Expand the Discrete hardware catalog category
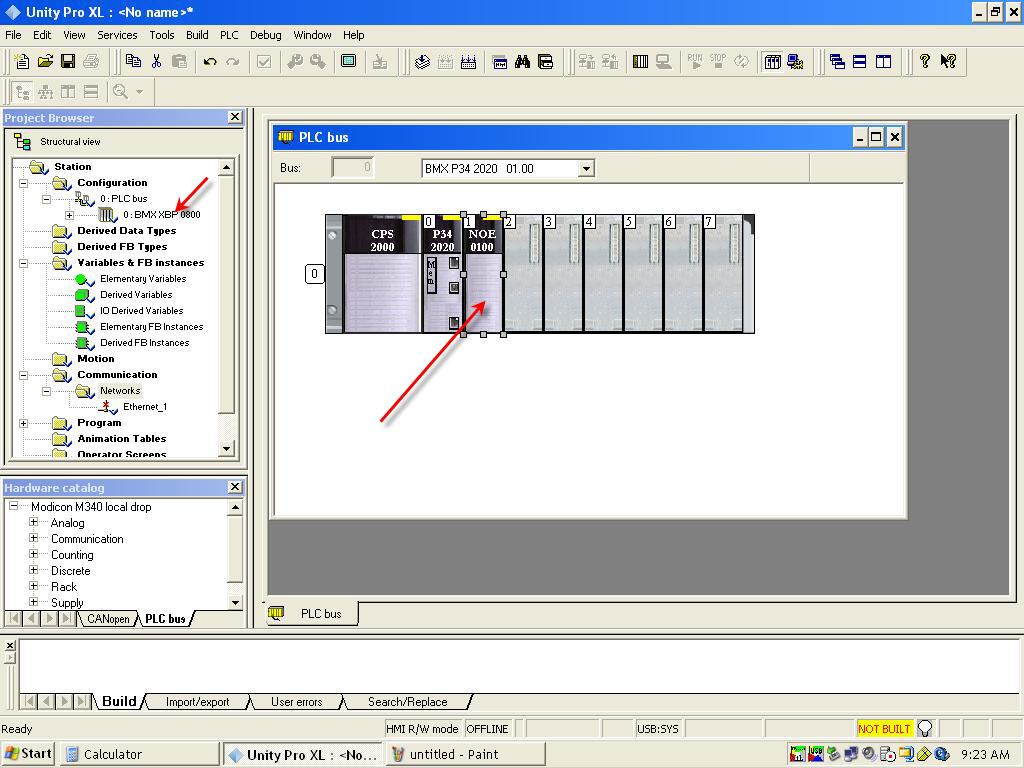The width and height of the screenshot is (1024, 768). pyautogui.click(x=33, y=570)
